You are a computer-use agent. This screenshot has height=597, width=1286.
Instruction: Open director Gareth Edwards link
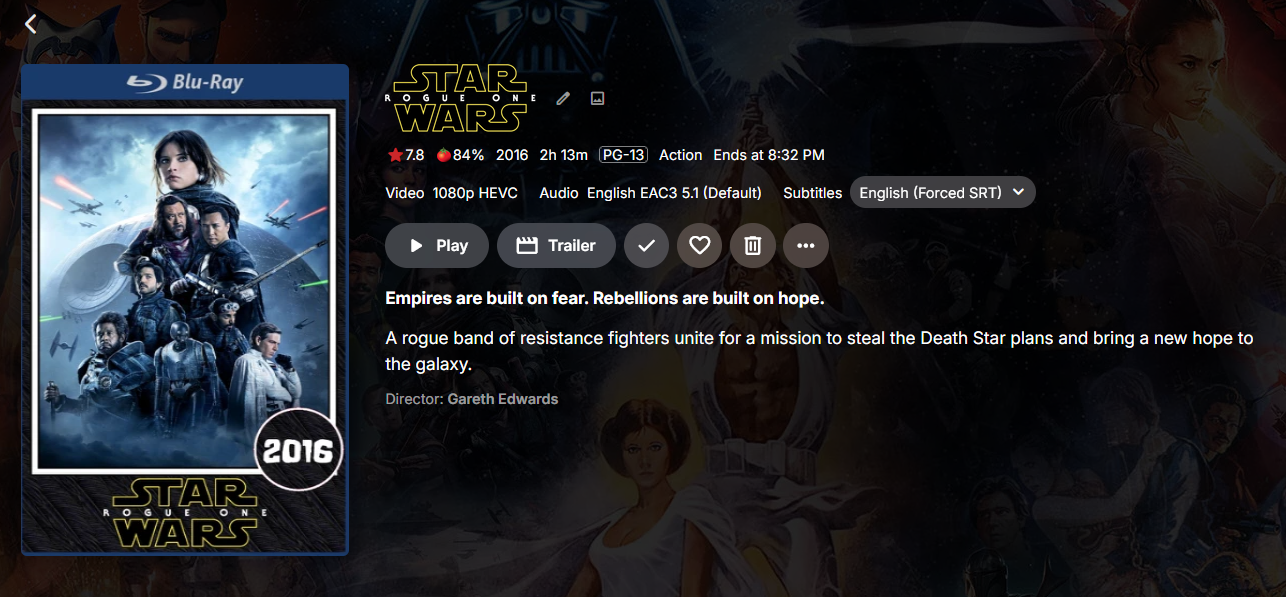click(x=503, y=399)
